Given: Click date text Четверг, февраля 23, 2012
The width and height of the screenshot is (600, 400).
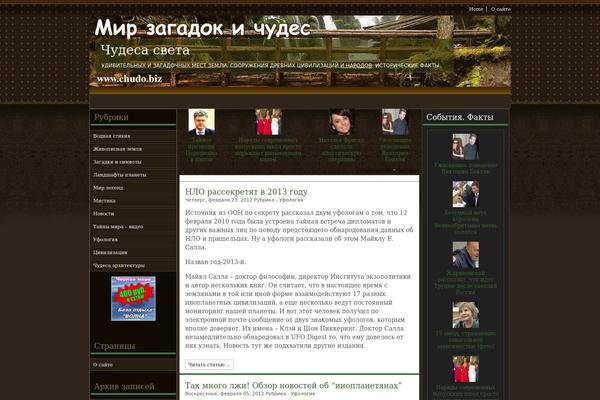Looking at the screenshot, I should click(218, 200).
